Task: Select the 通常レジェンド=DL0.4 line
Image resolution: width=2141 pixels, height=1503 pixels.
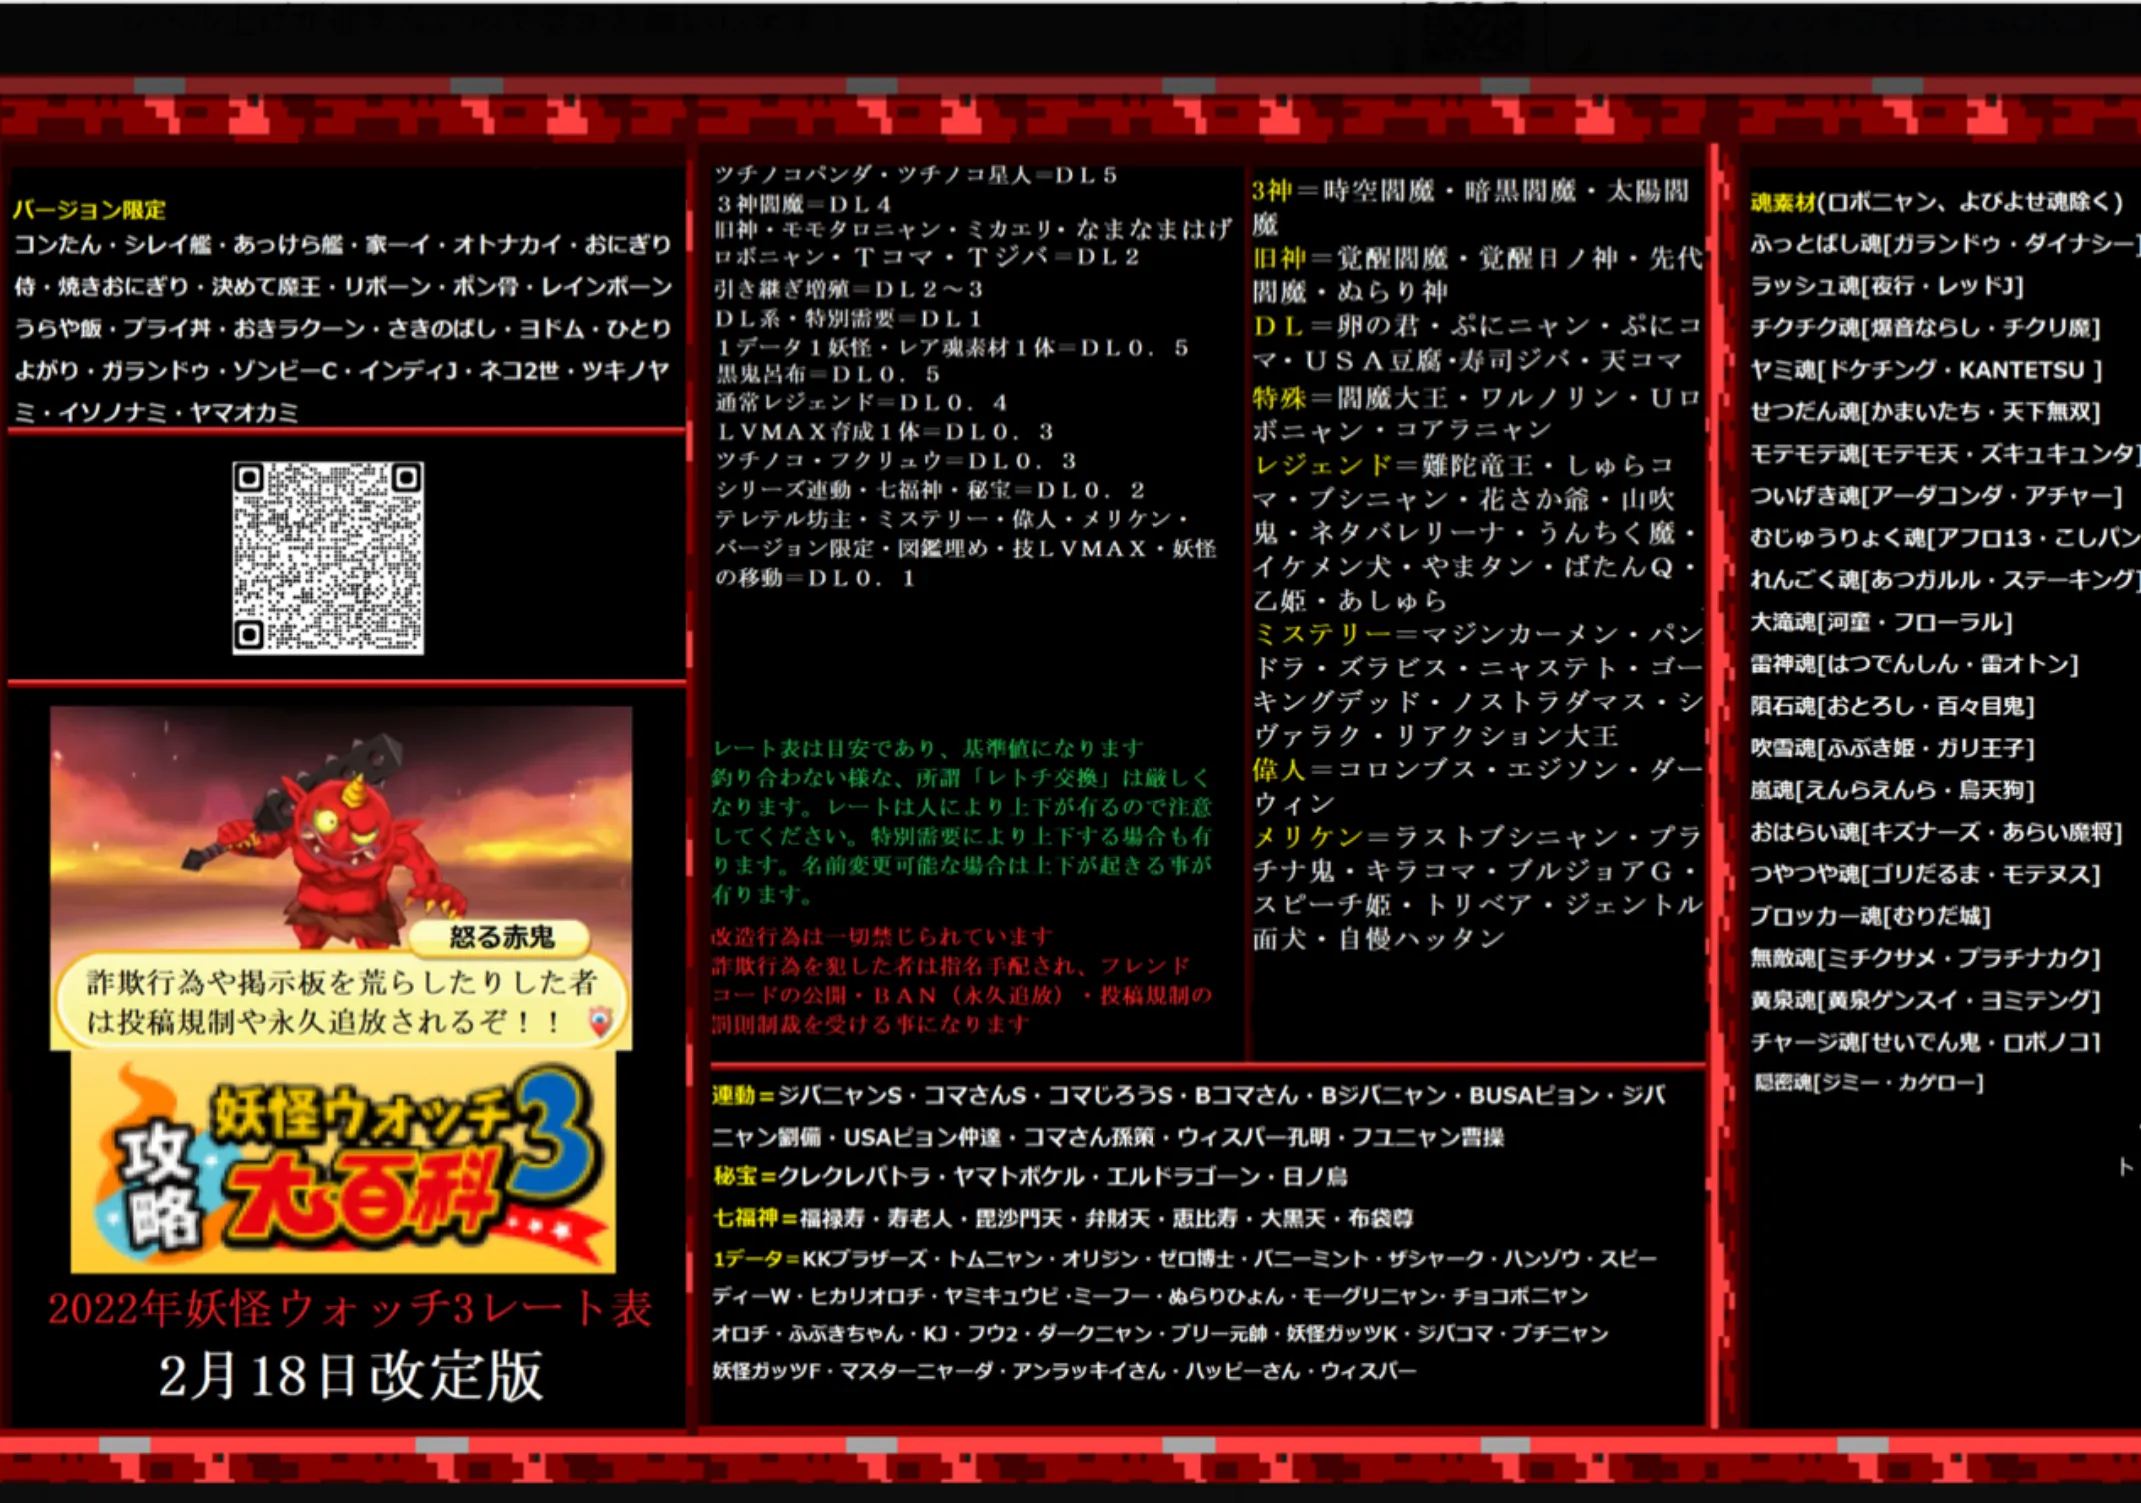Action: tap(861, 403)
